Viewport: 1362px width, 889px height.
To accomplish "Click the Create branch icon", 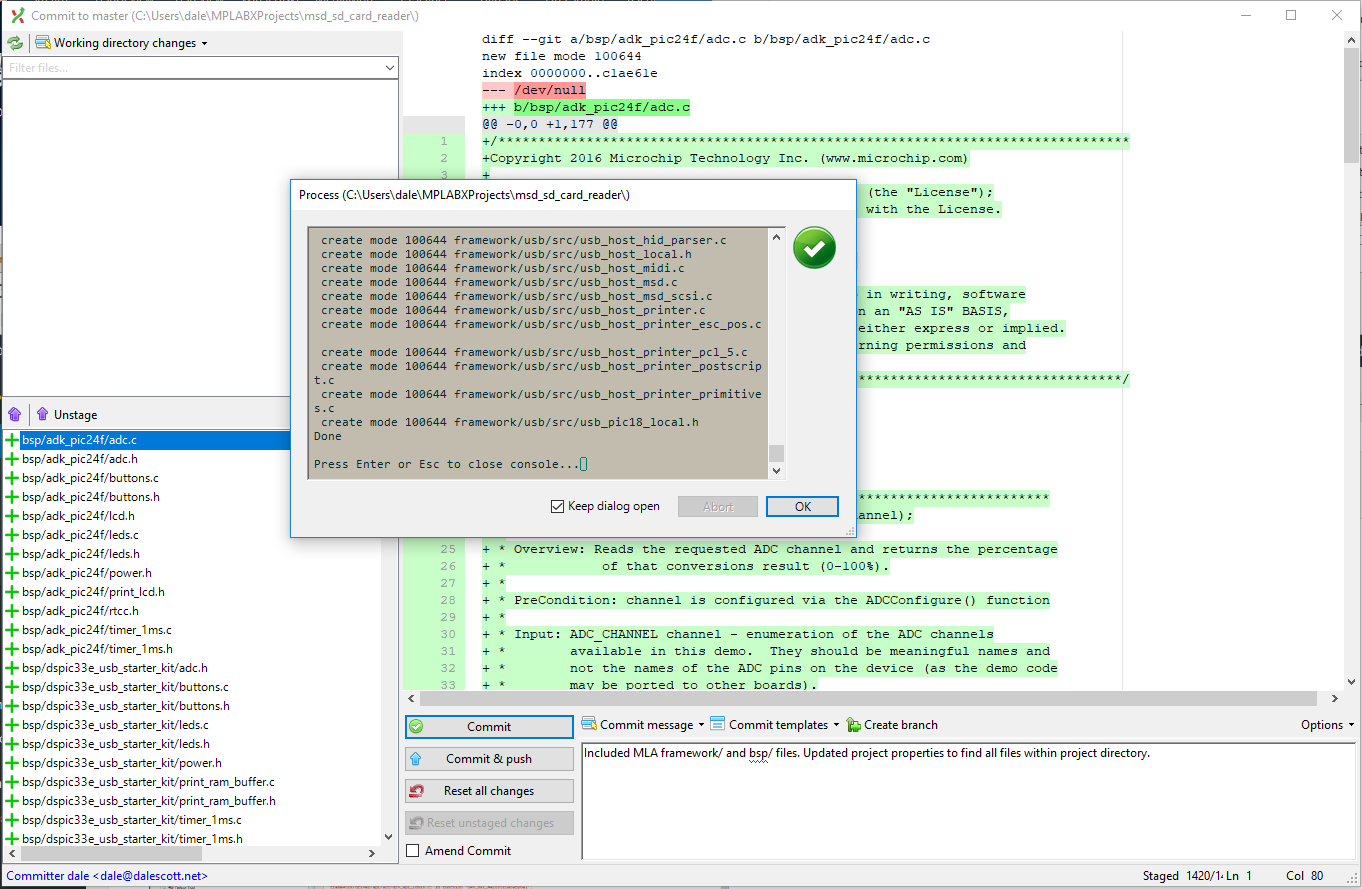I will click(853, 725).
